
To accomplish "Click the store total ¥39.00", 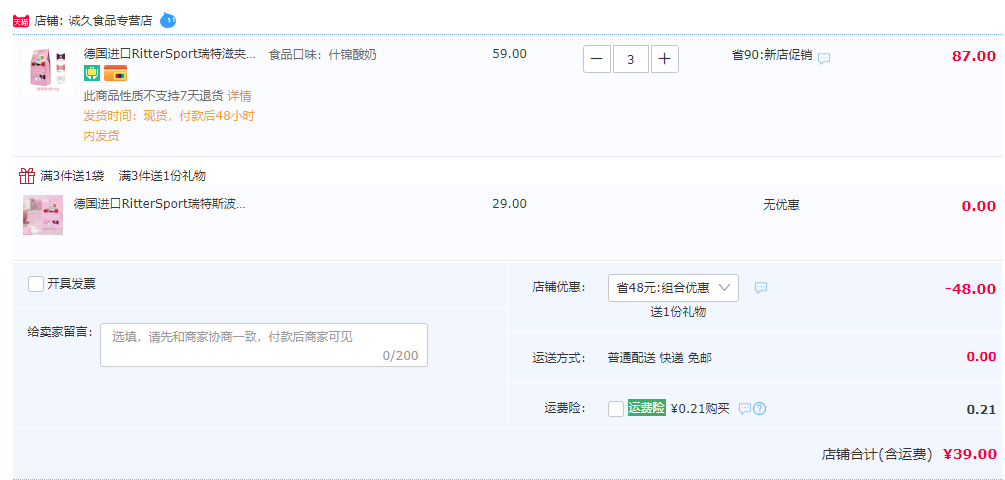I will 970,454.
